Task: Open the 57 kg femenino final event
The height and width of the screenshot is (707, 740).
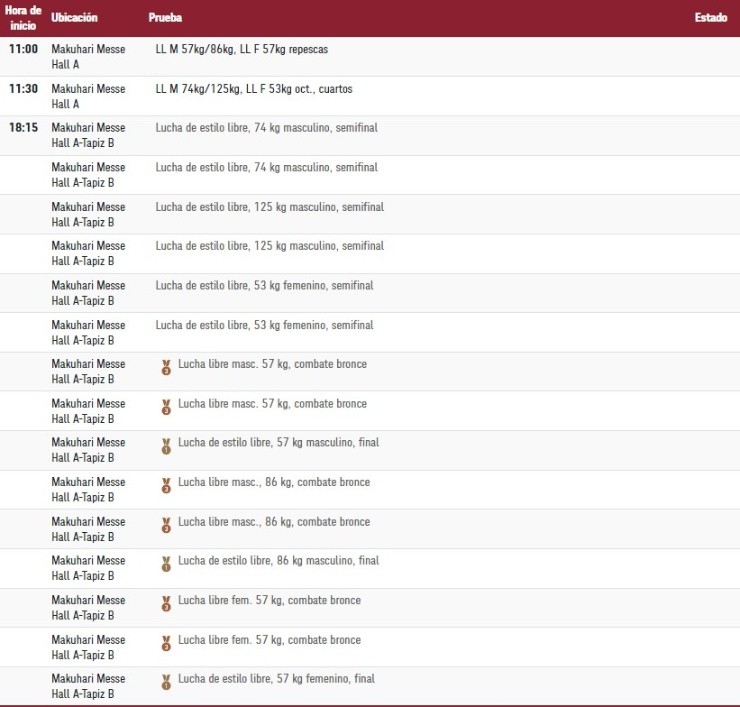Action: pyautogui.click(x=276, y=679)
